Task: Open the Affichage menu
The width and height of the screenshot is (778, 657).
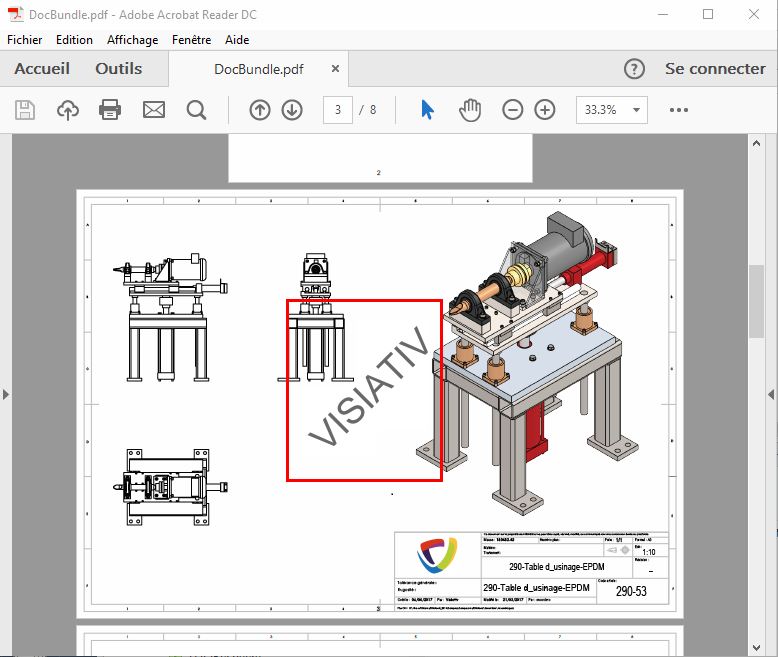Action: click(132, 40)
